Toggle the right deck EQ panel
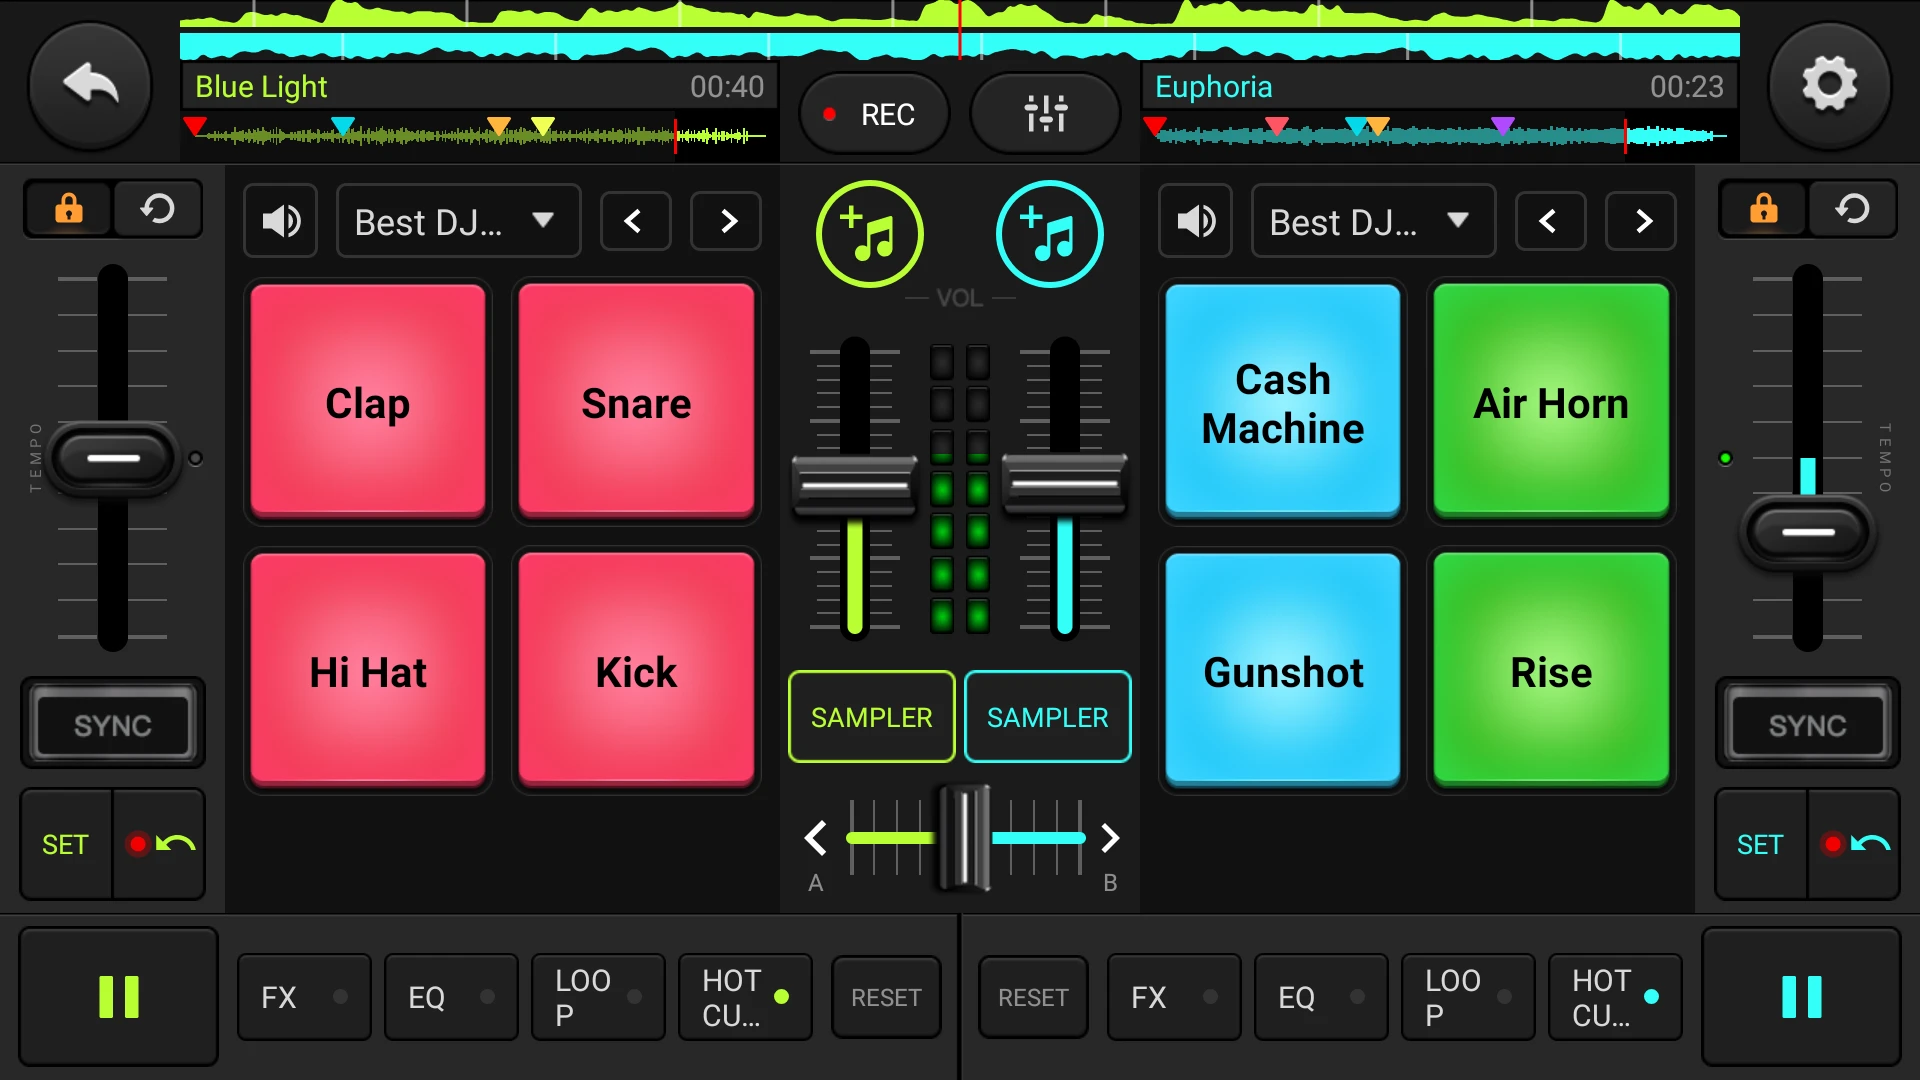1920x1080 pixels. [x=1320, y=997]
